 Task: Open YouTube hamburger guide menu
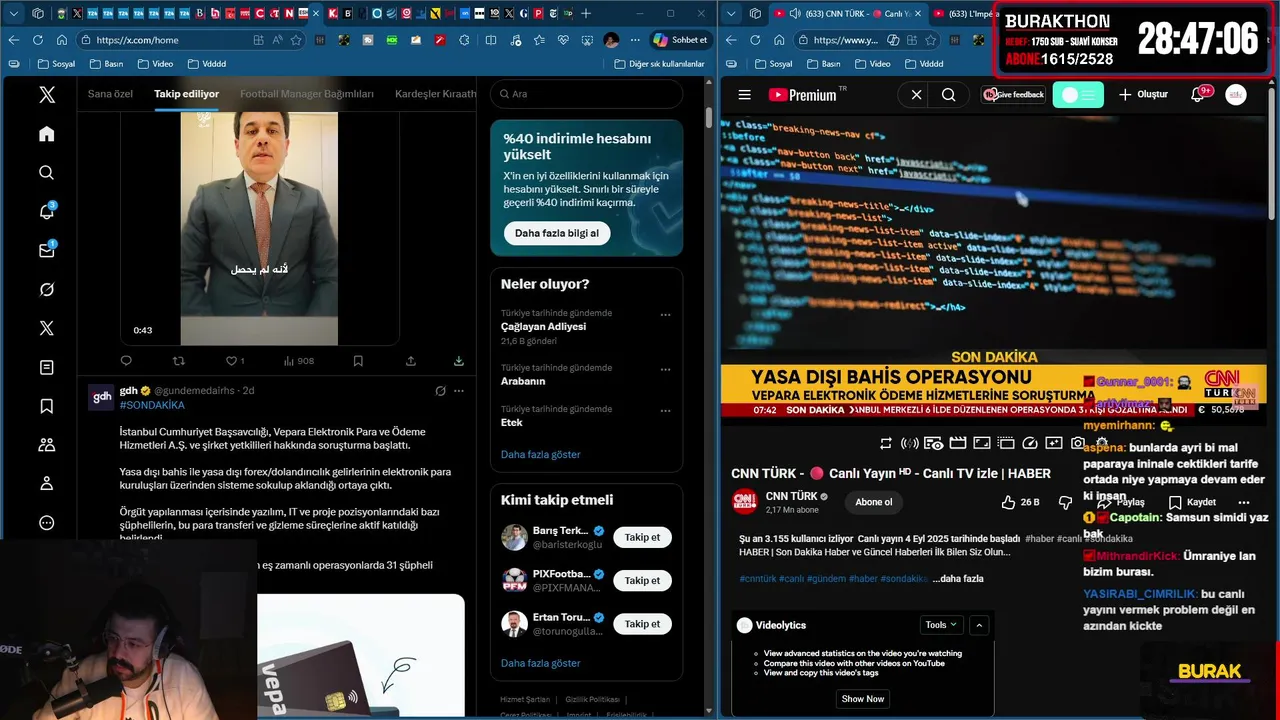(744, 95)
